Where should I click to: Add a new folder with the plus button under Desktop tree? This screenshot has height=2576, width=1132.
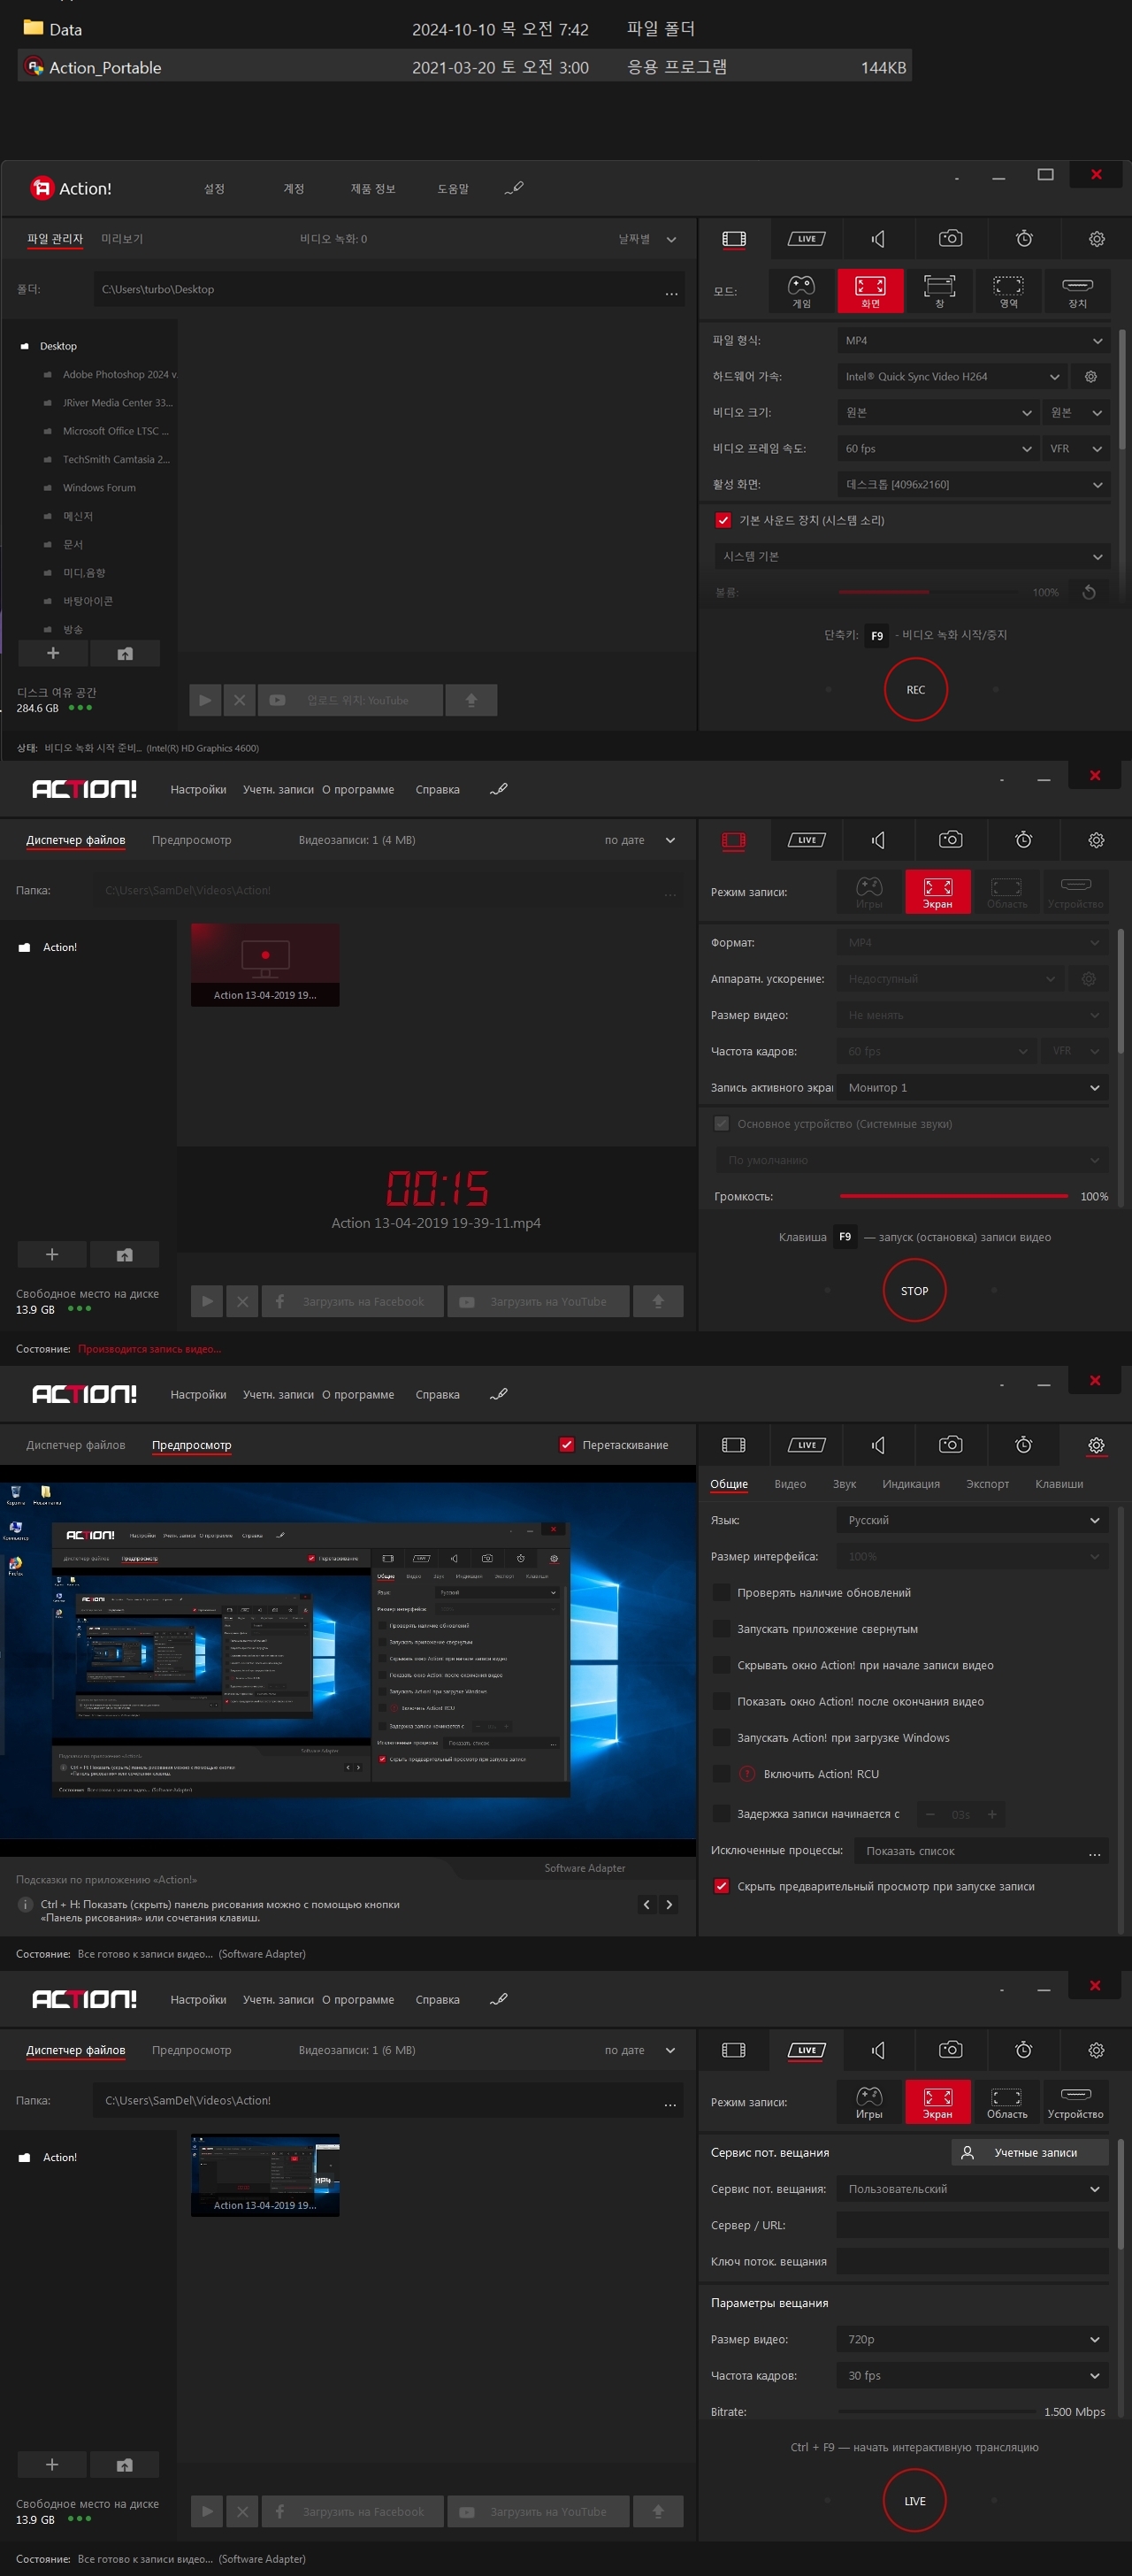point(53,653)
